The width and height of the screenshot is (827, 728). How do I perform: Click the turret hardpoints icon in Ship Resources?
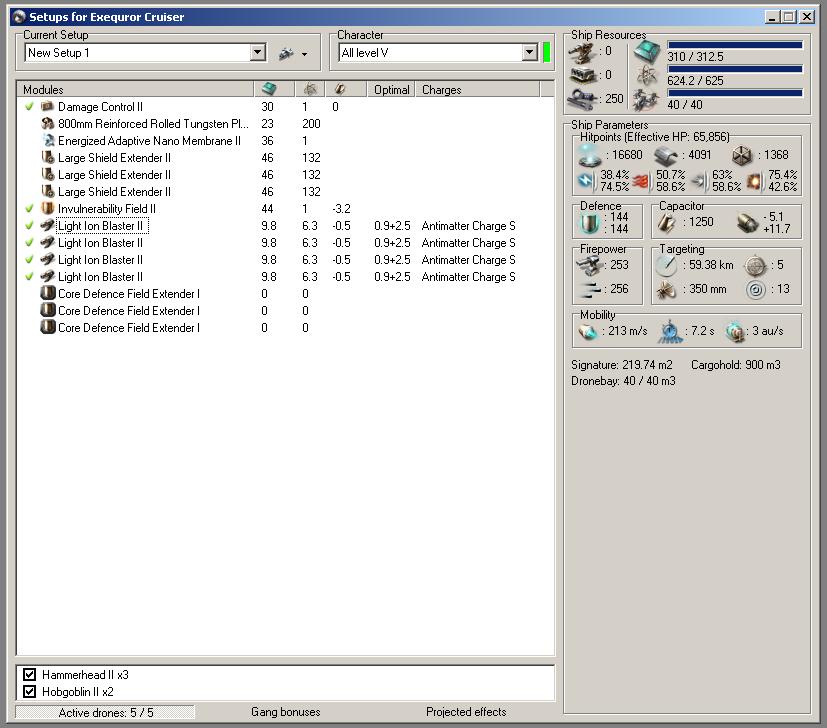(x=582, y=51)
